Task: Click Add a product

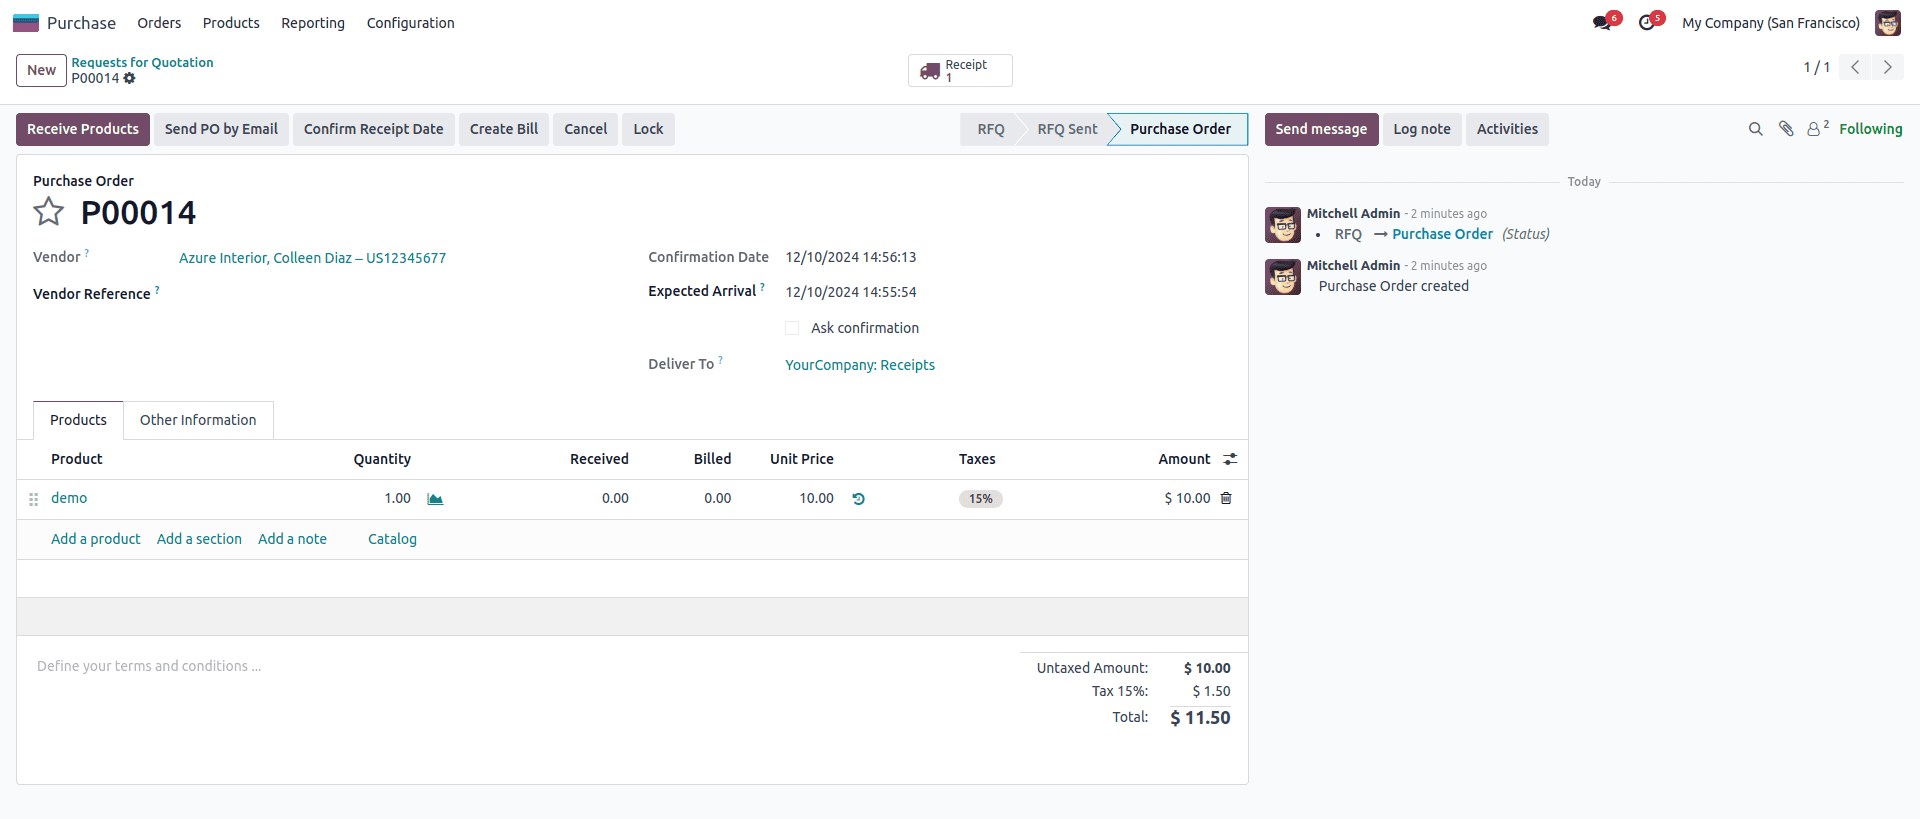Action: 96,539
